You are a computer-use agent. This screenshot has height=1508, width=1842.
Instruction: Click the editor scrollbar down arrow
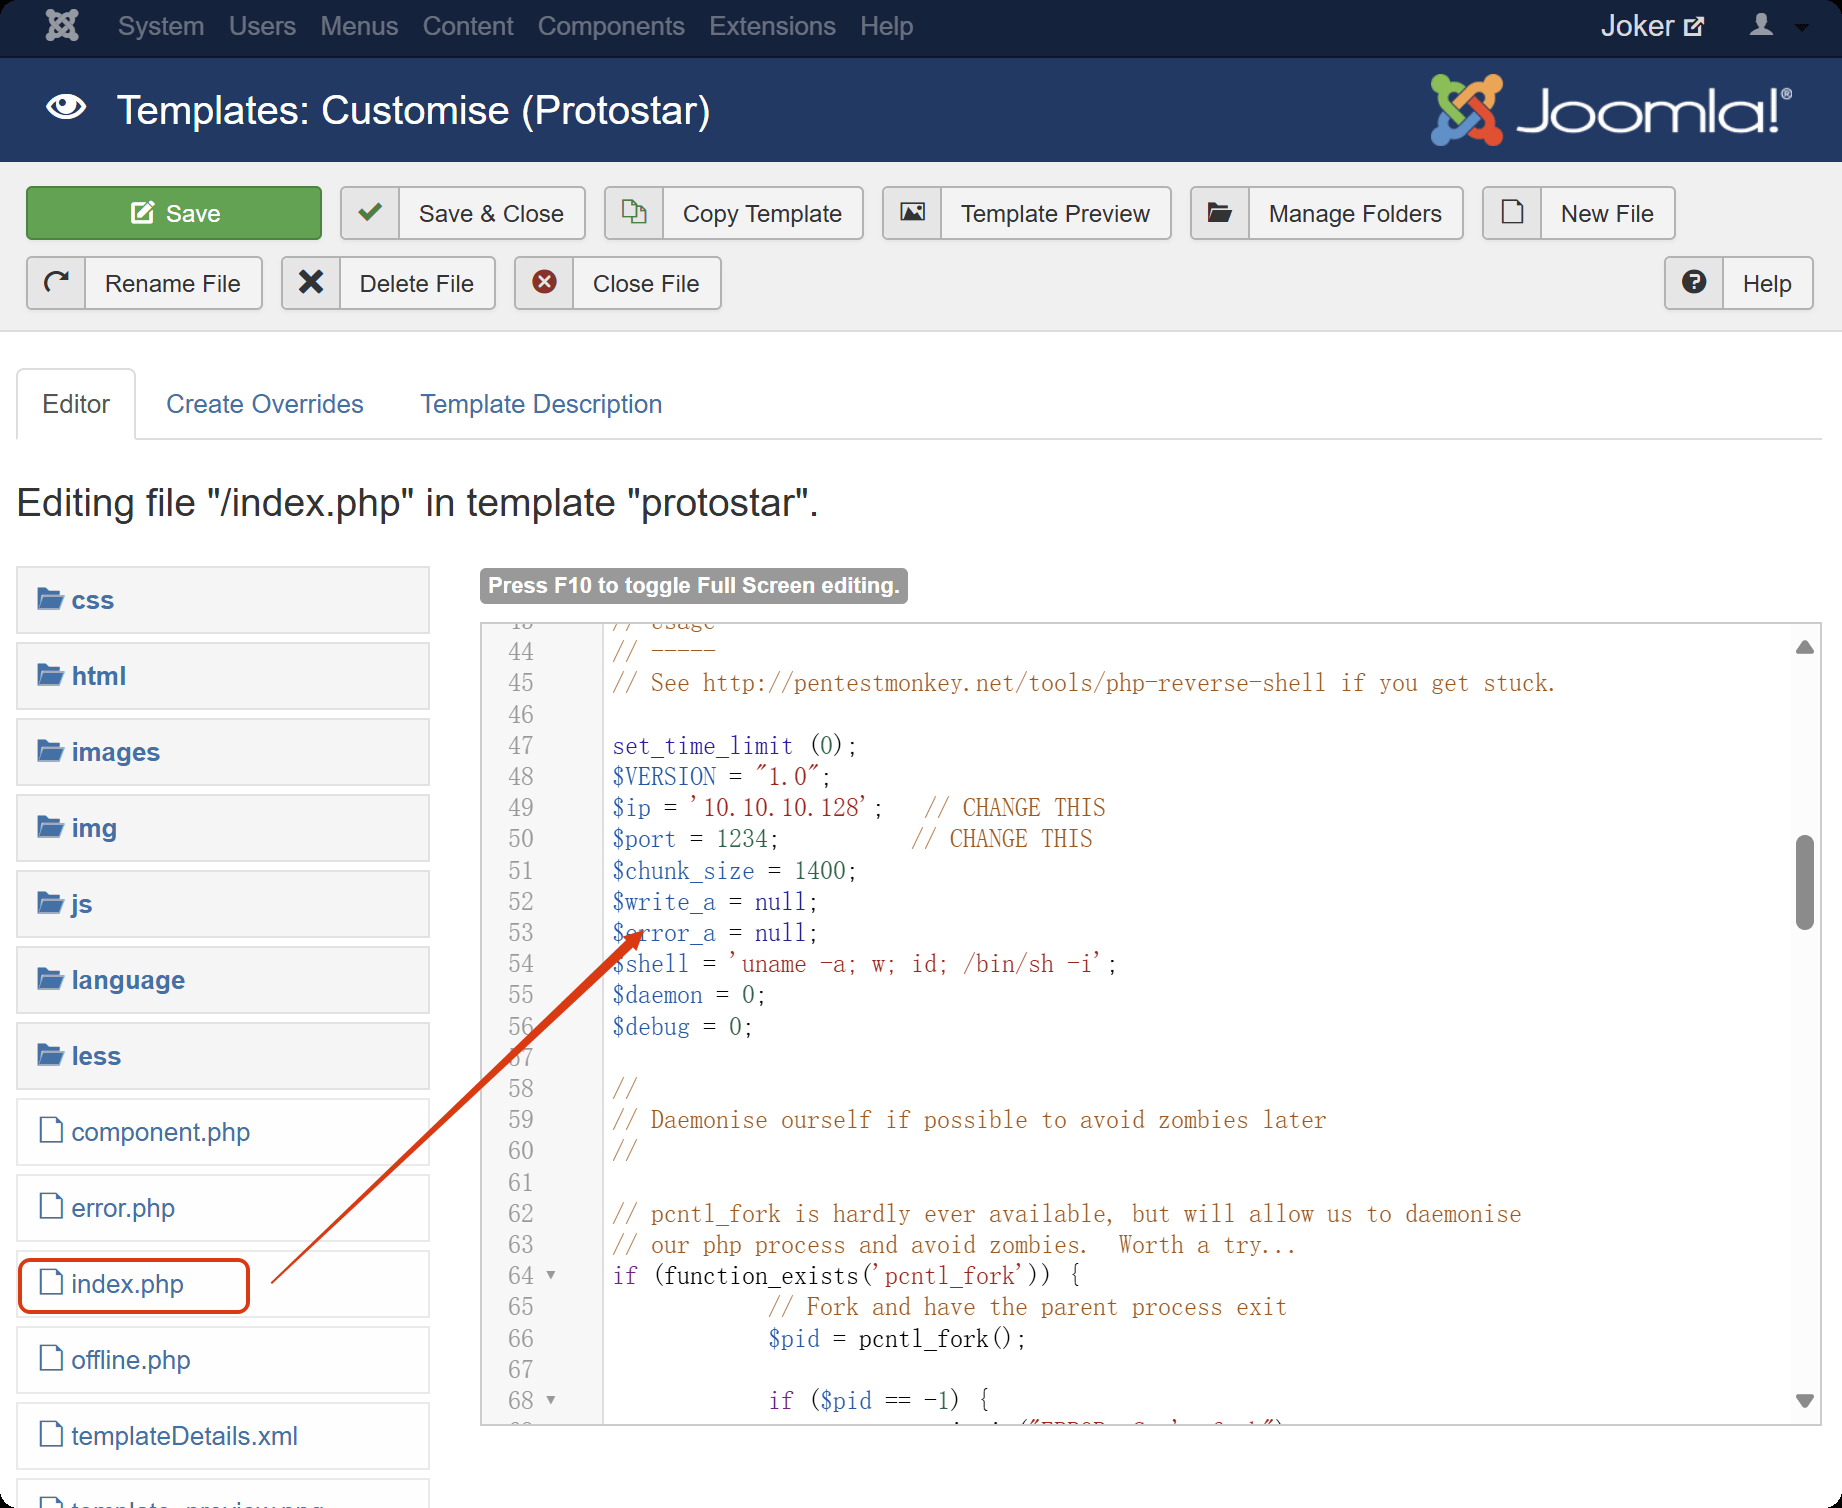(1805, 1401)
